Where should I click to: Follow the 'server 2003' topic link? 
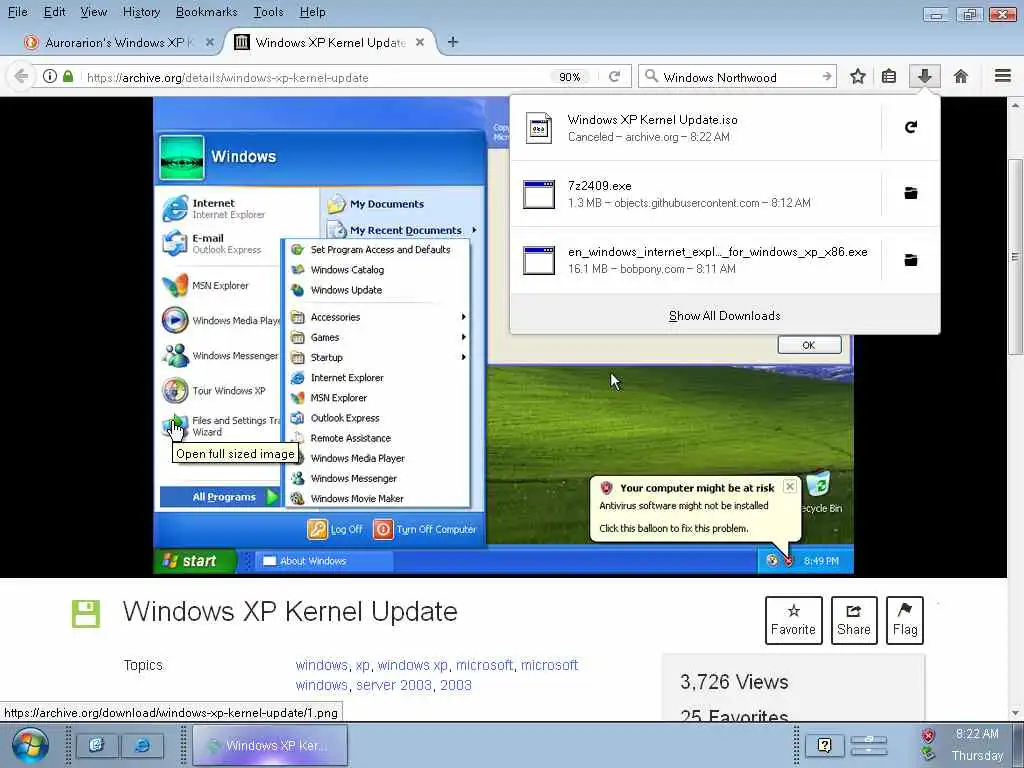point(394,685)
